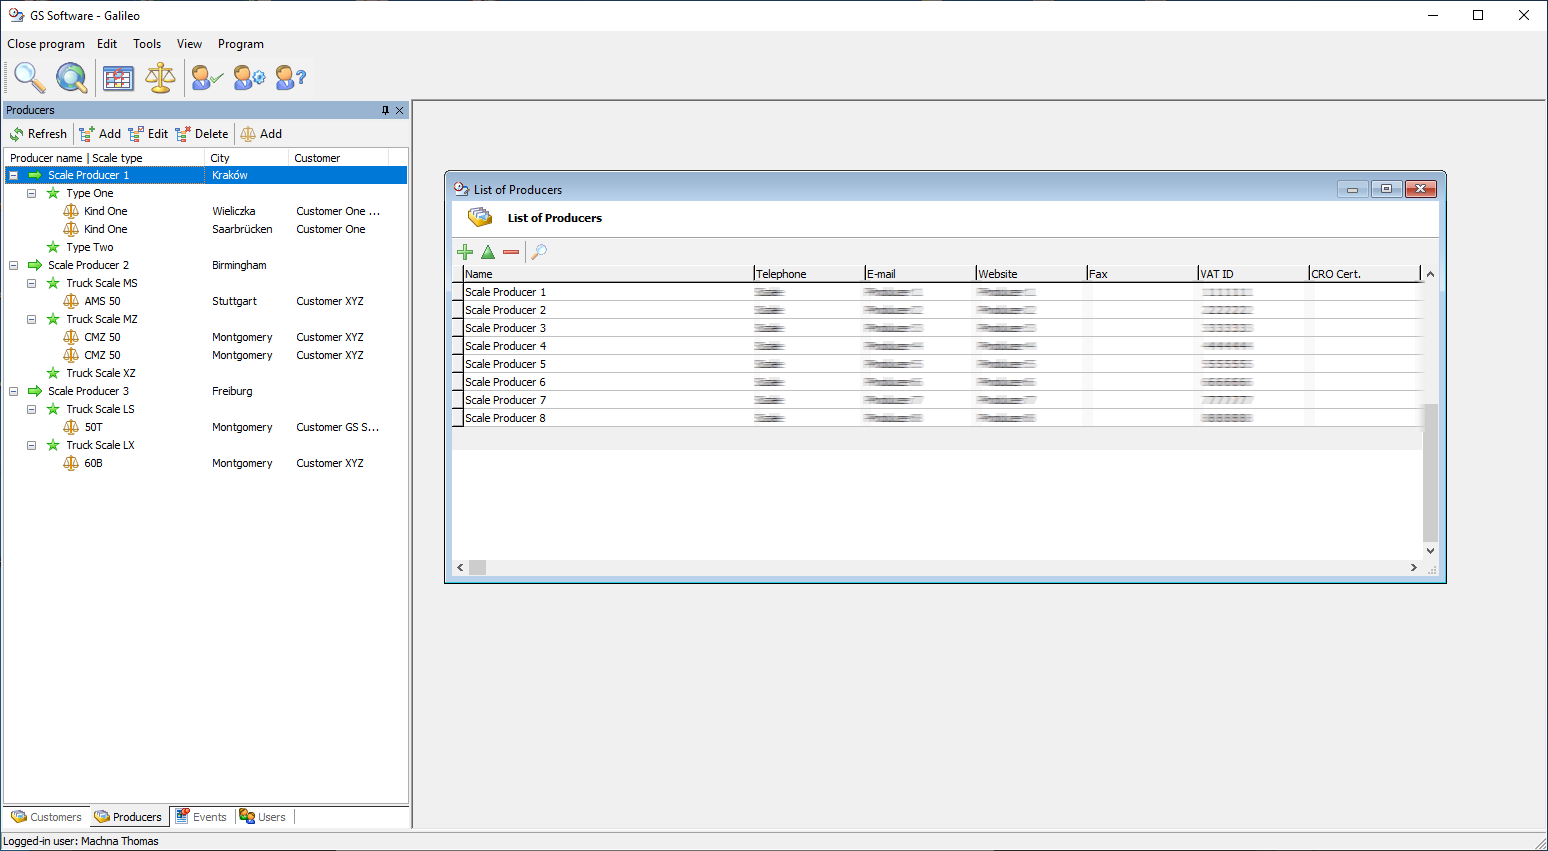
Task: Open the Tools menu
Action: [x=147, y=44]
